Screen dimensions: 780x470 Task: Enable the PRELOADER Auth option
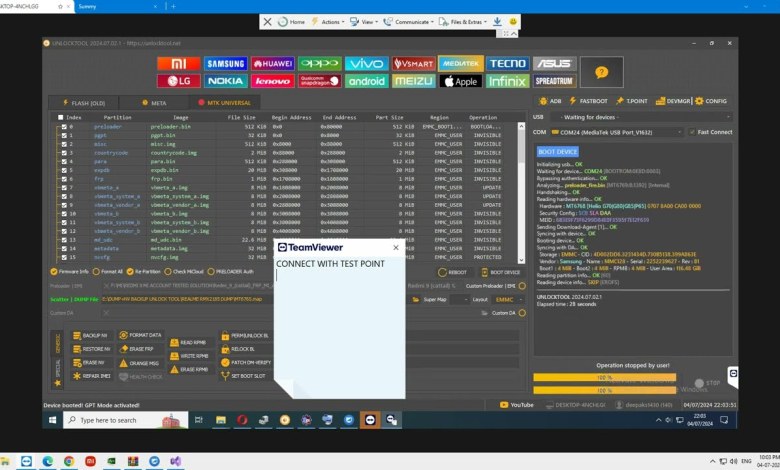tap(231, 272)
